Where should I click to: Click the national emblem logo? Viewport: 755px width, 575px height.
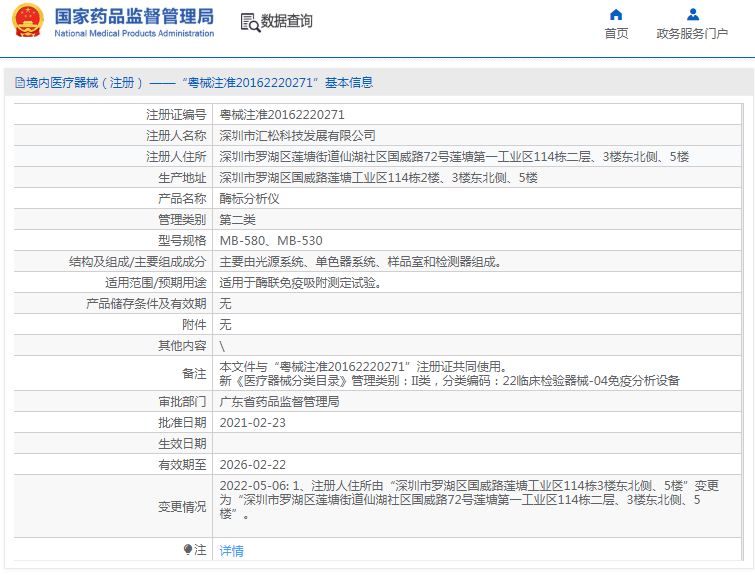coord(27,20)
